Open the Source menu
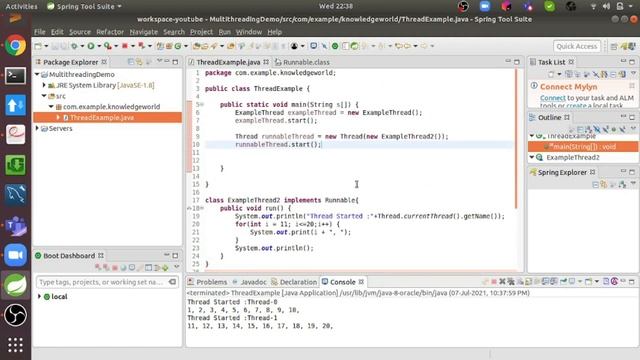 click(80, 32)
